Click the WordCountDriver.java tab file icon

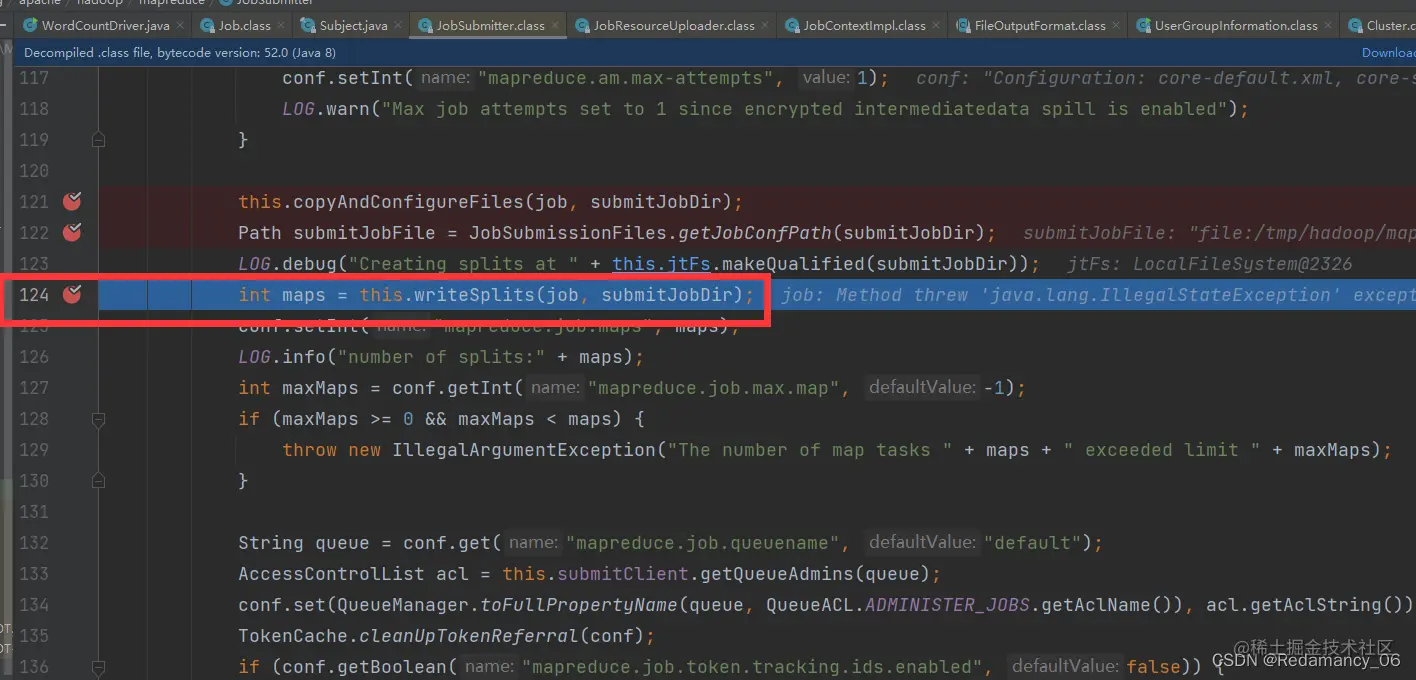coord(30,25)
